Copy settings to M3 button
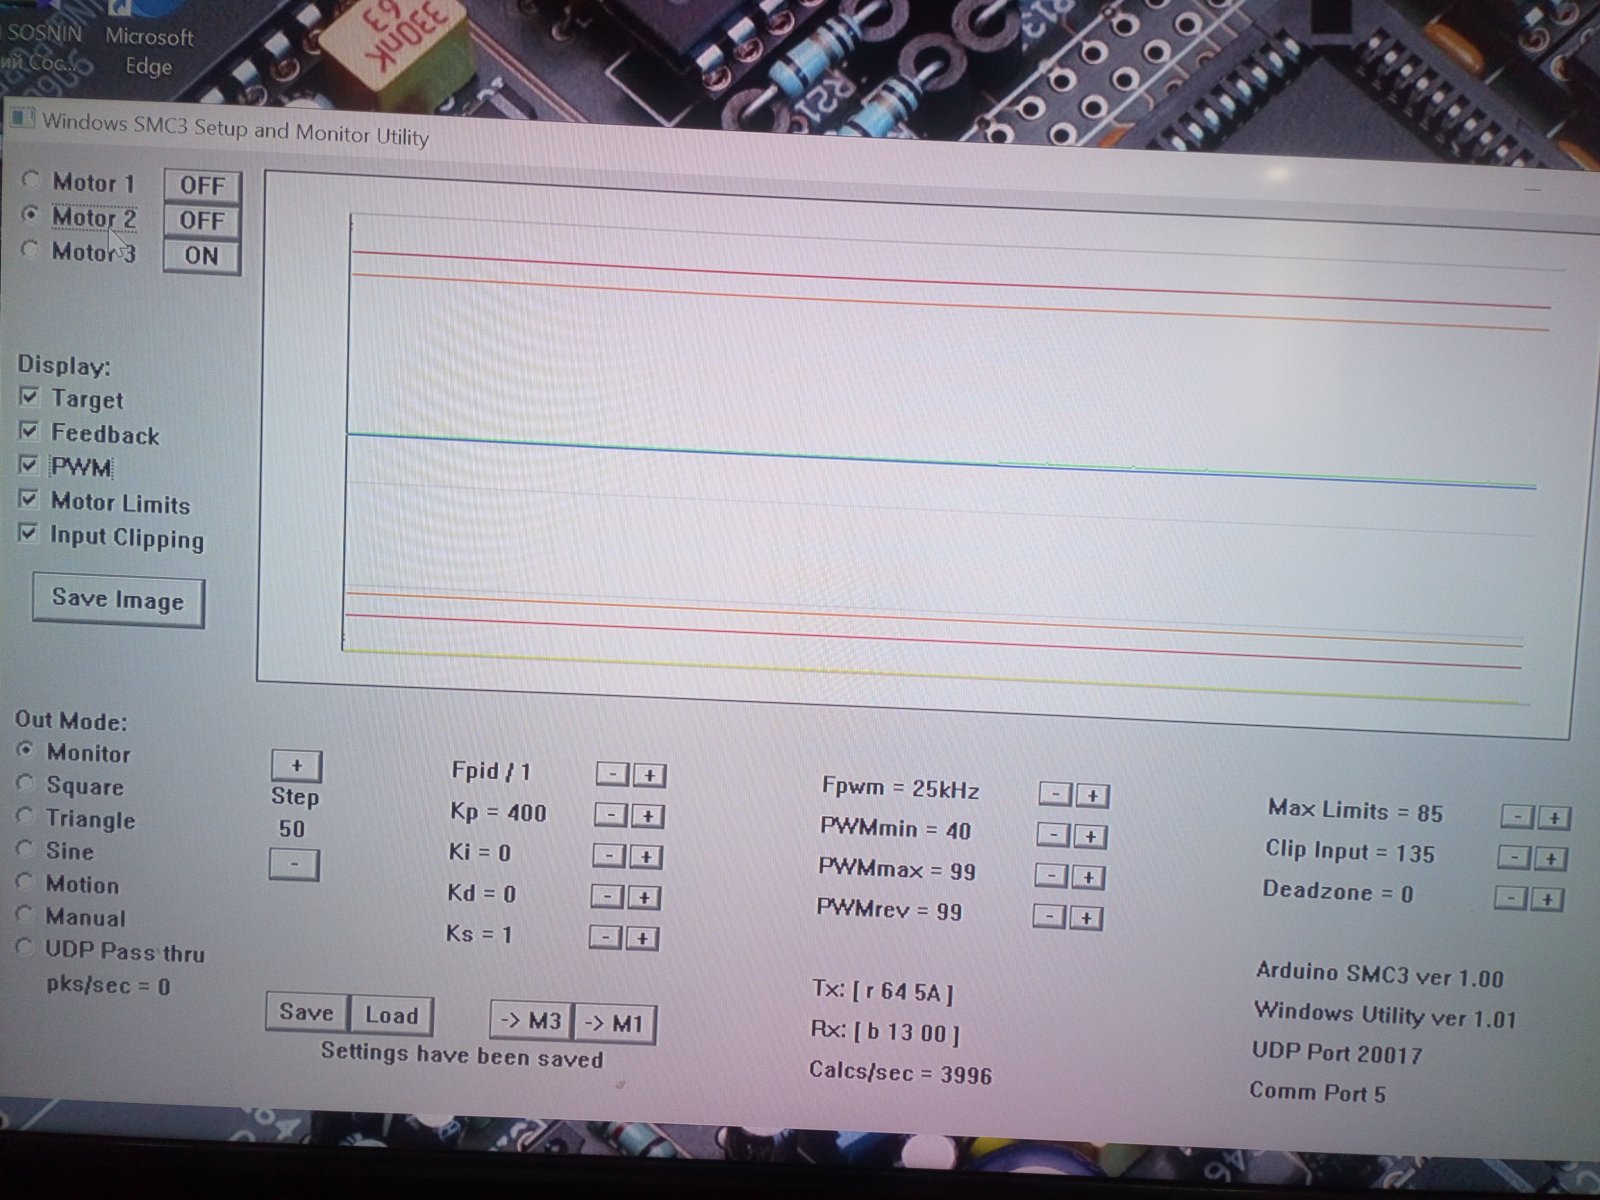Screen dimensions: 1600x1200 pos(532,1021)
